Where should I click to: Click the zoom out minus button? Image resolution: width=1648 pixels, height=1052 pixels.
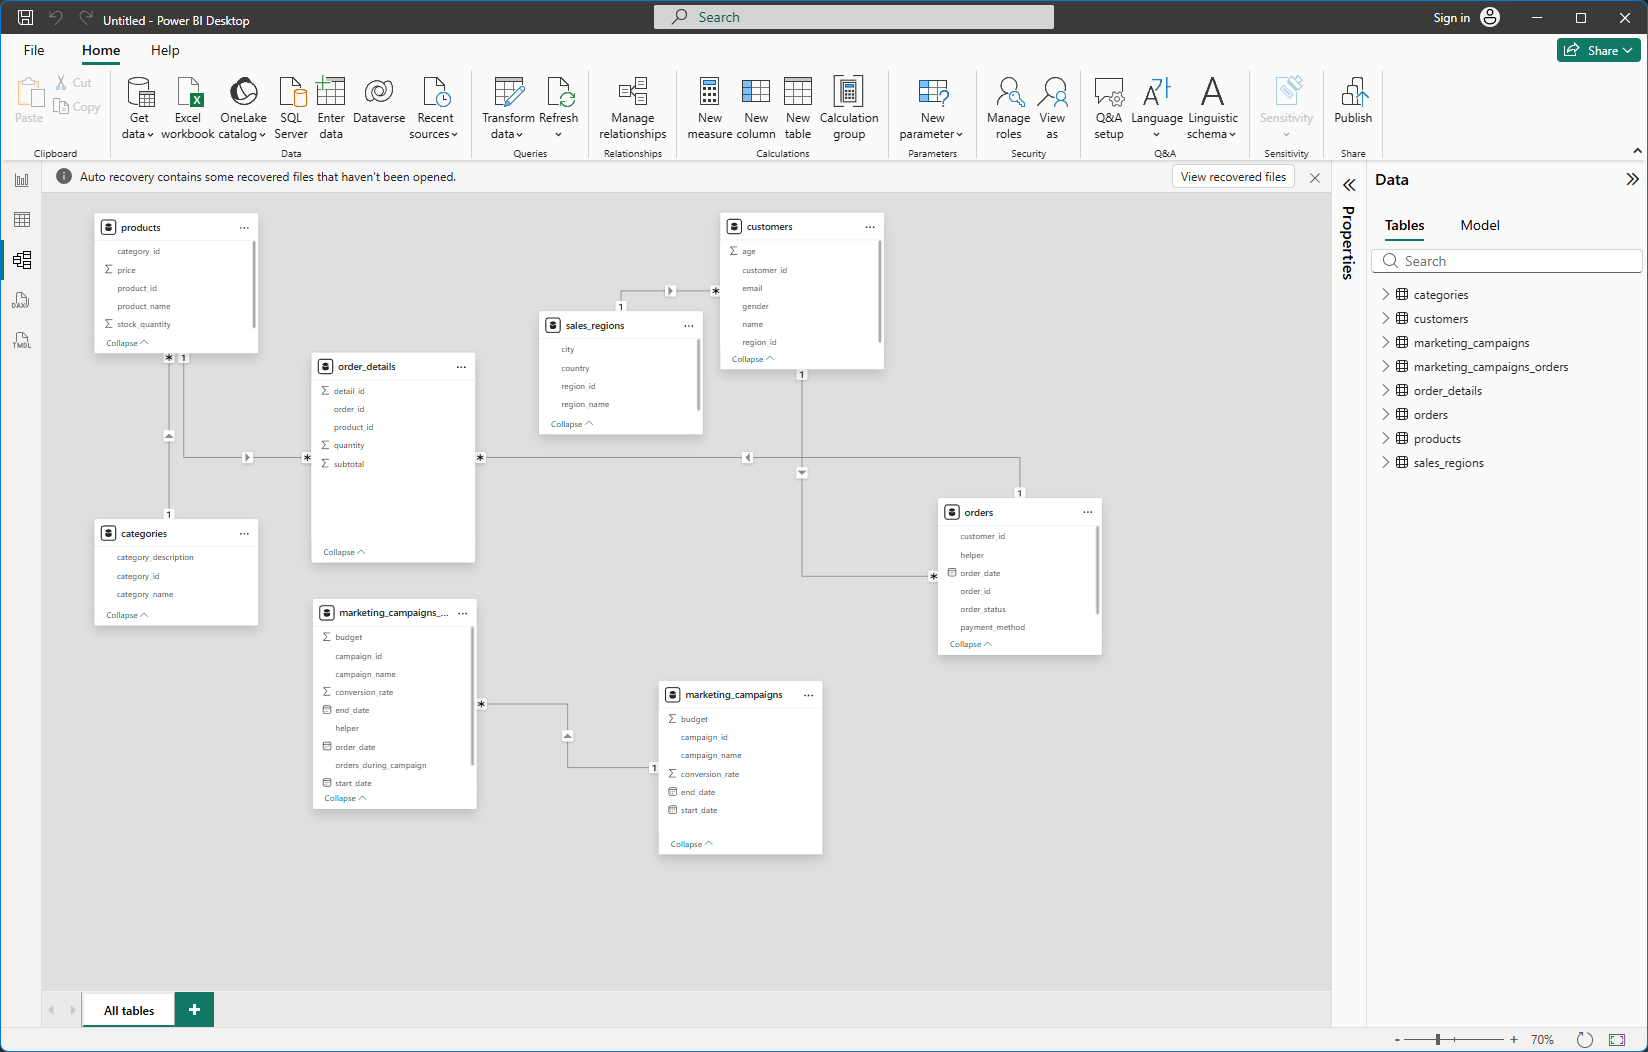(x=1397, y=1040)
